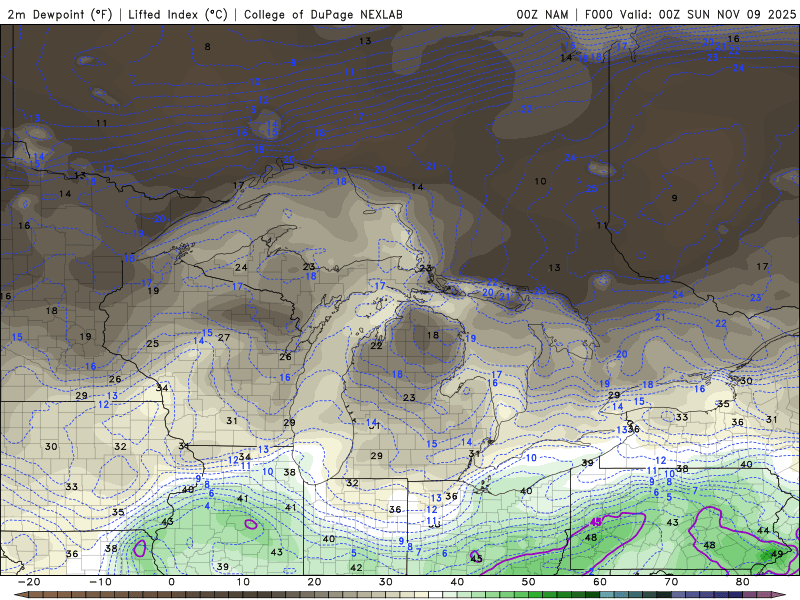
Task: Click the '80' color scale label
Action: [x=743, y=582]
